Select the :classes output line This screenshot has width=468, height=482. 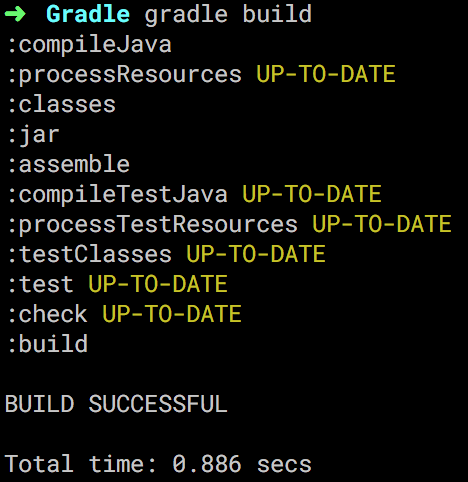tap(62, 104)
